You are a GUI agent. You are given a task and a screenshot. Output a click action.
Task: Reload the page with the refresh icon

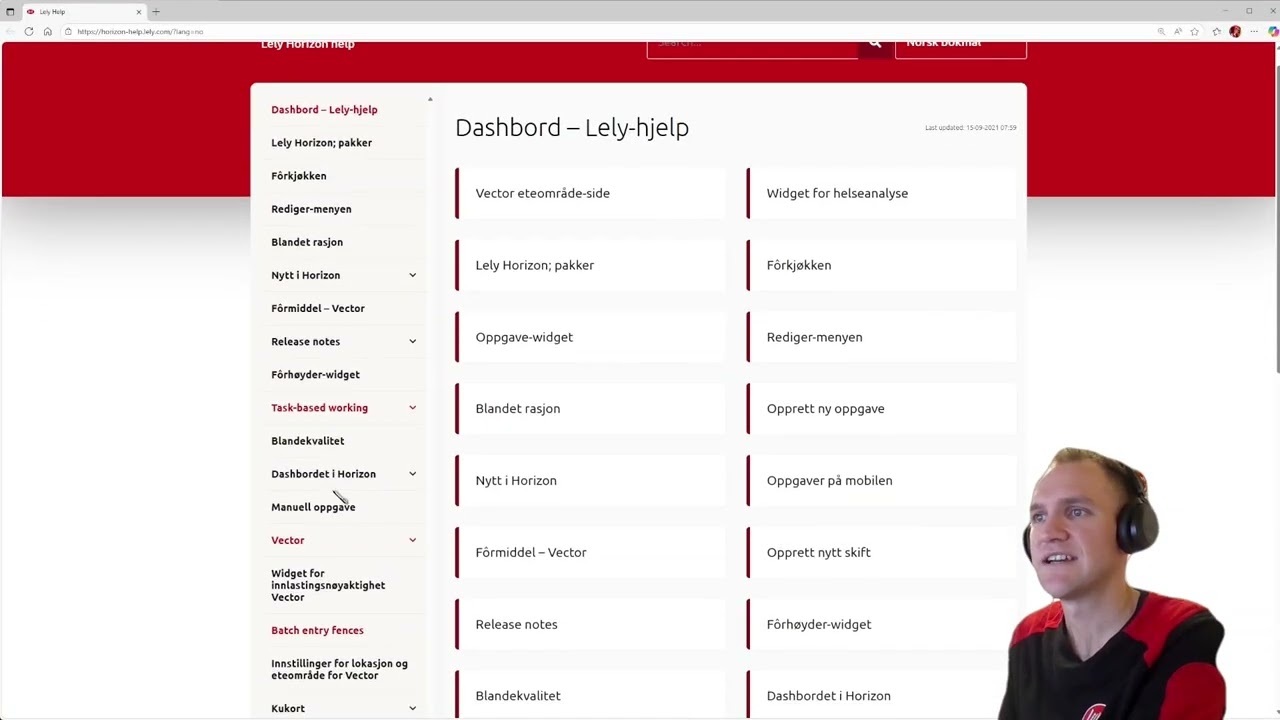click(x=29, y=31)
